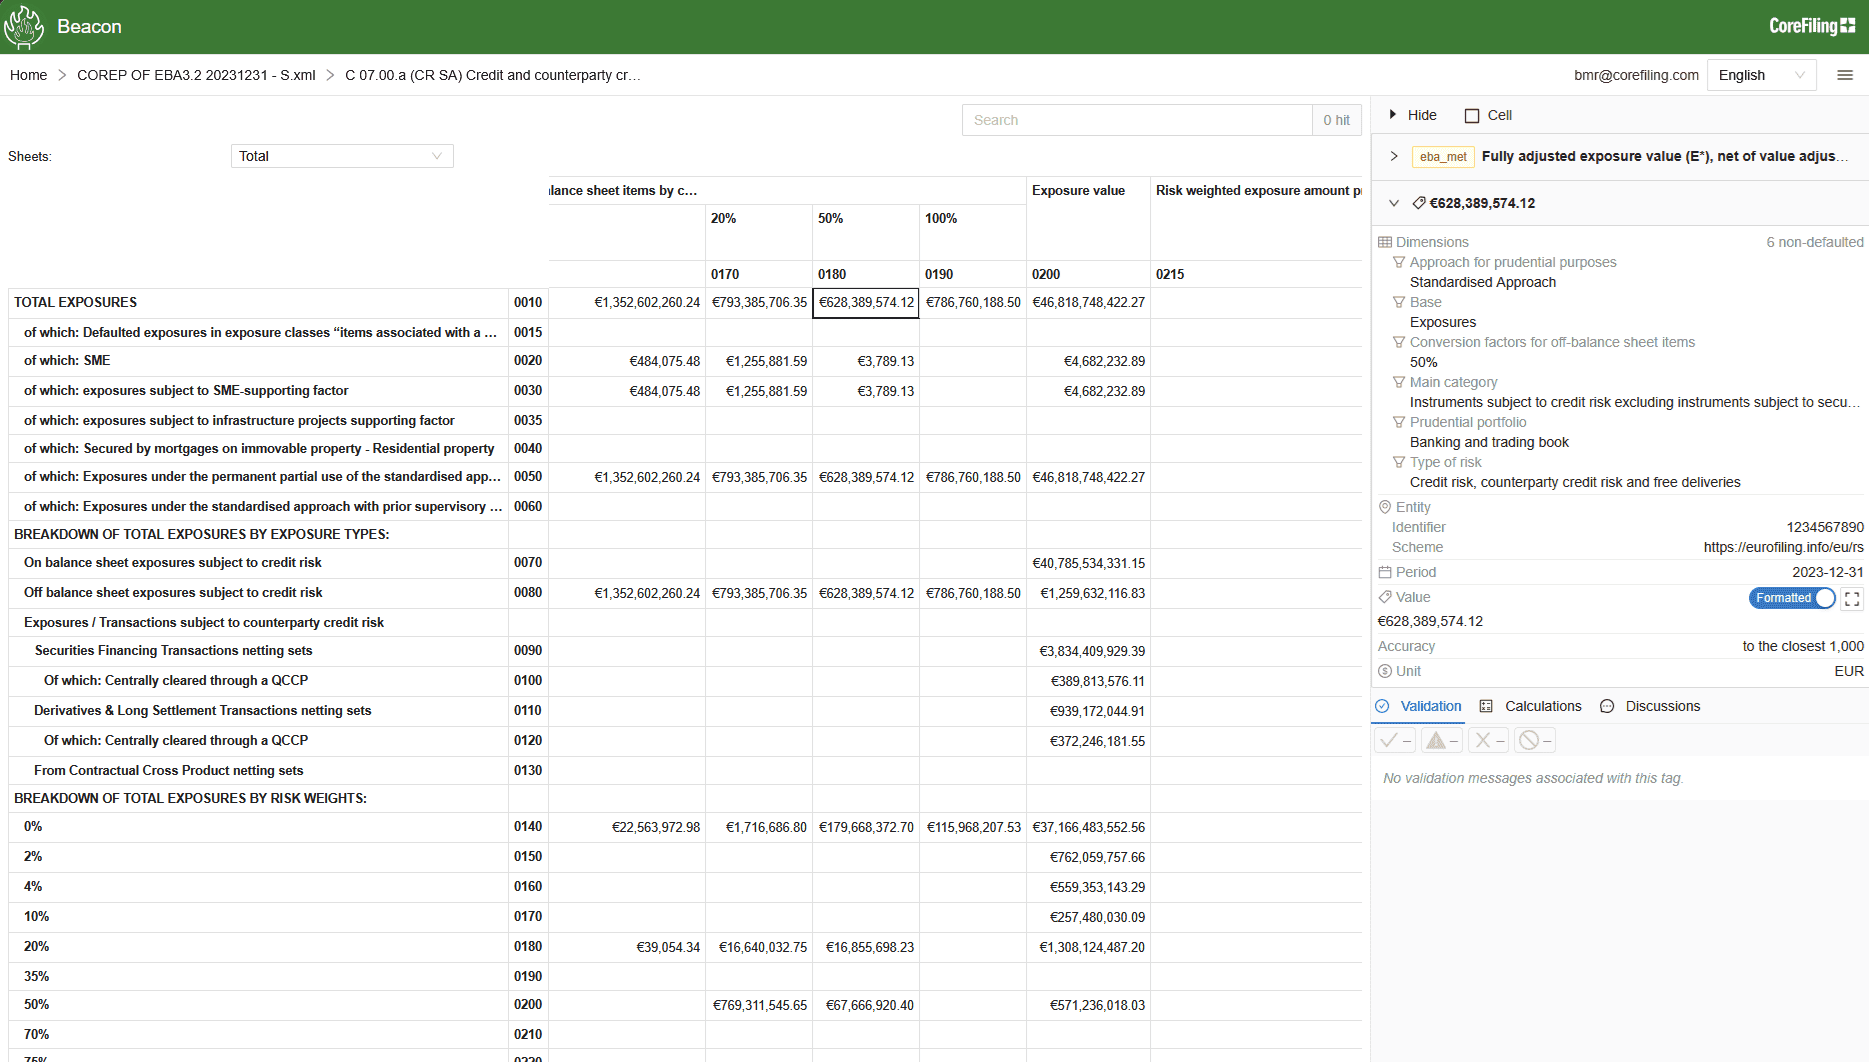Image resolution: width=1869 pixels, height=1062 pixels.
Task: Select TOTAL EXPOSURES exposure value €46,818,748,422.27
Action: tap(1088, 302)
